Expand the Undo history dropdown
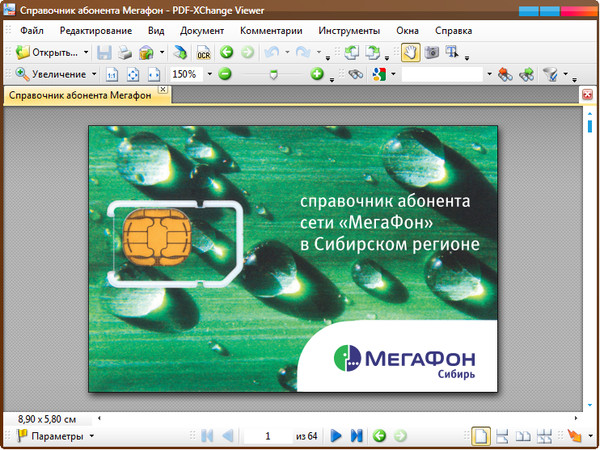Viewport: 600px width, 450px height. pos(287,52)
